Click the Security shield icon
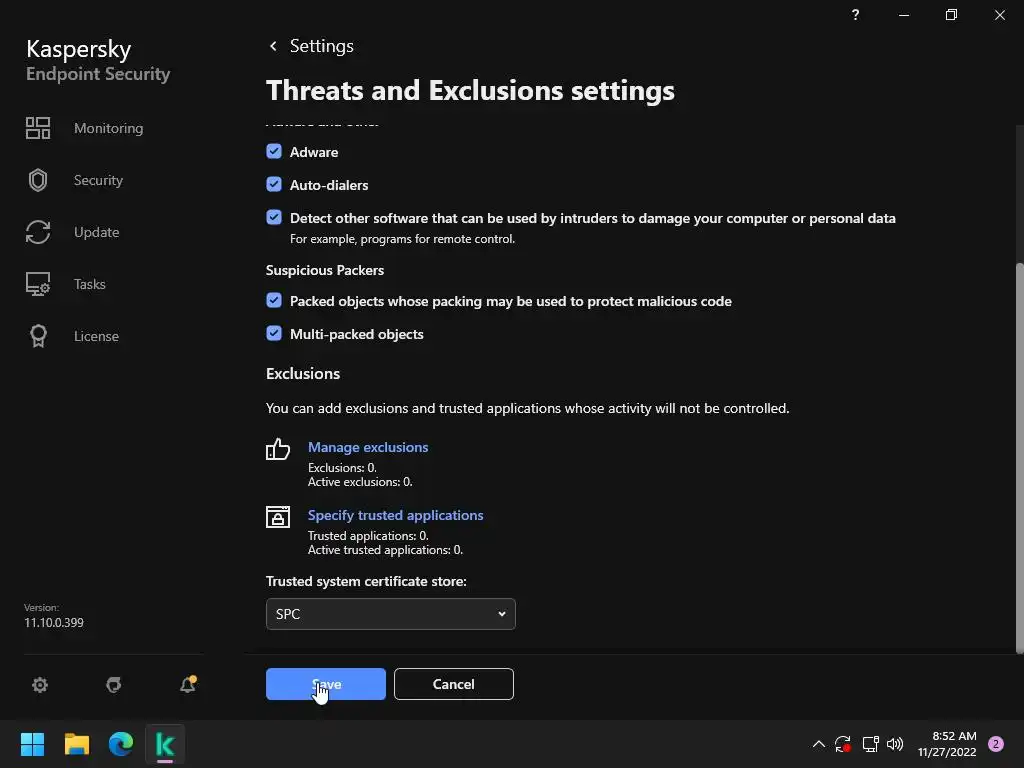This screenshot has width=1024, height=768. tap(38, 180)
